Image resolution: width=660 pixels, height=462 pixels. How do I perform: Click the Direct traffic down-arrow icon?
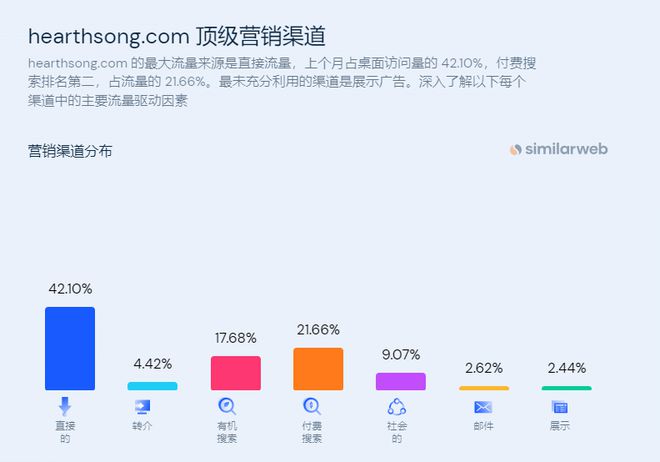[x=65, y=406]
